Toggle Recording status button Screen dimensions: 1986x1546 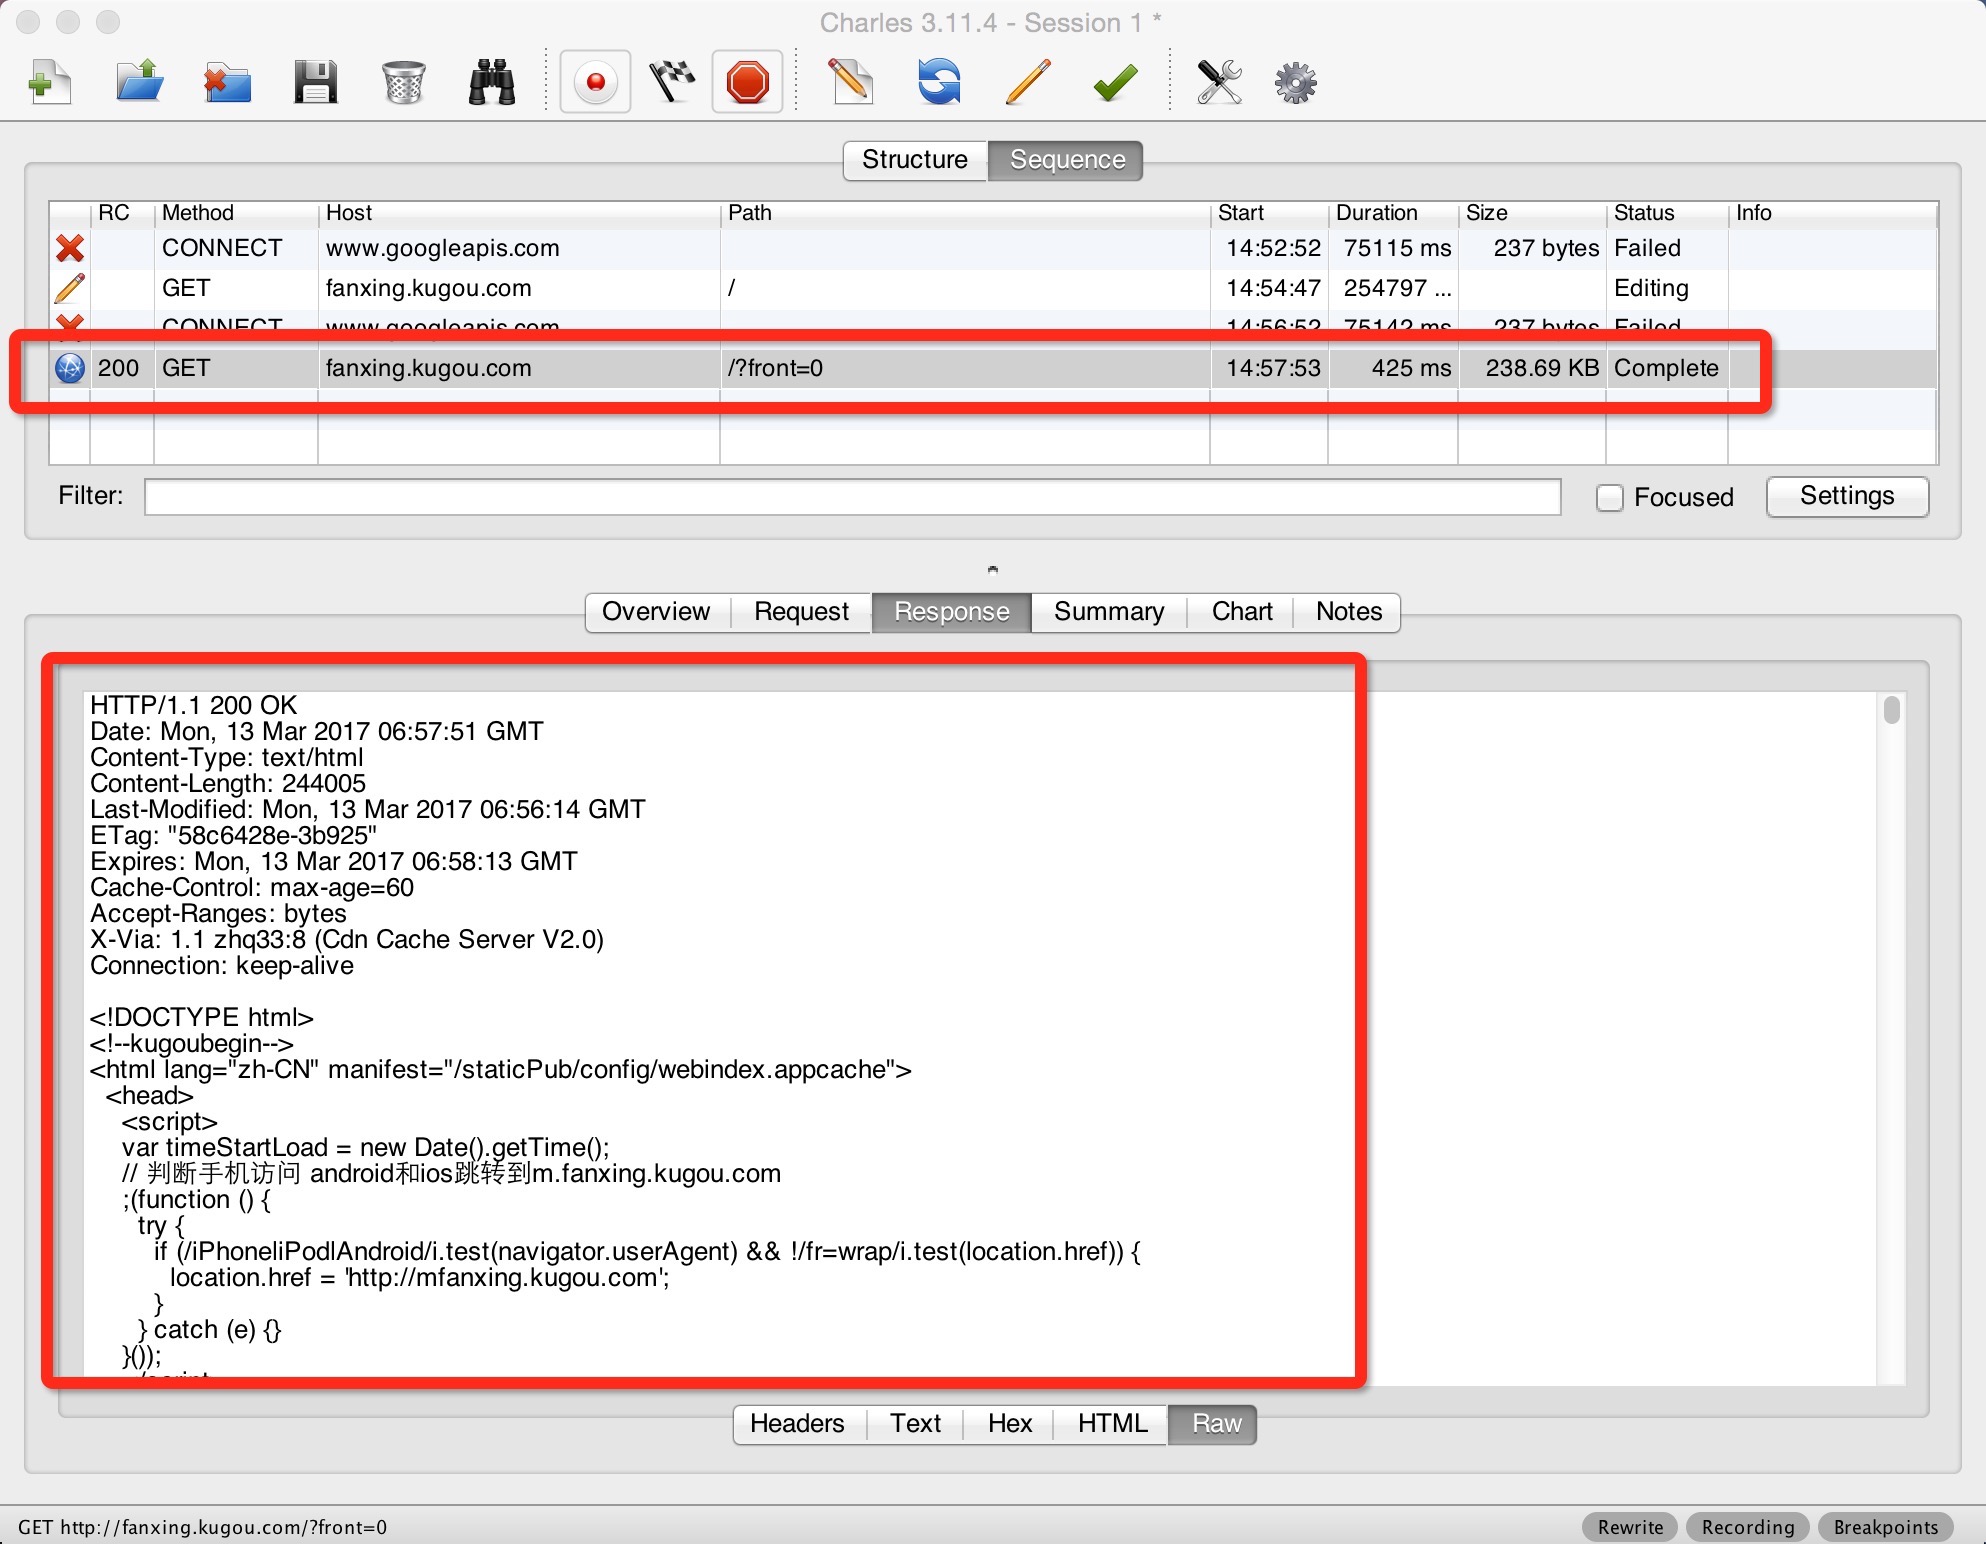(x=1747, y=1527)
